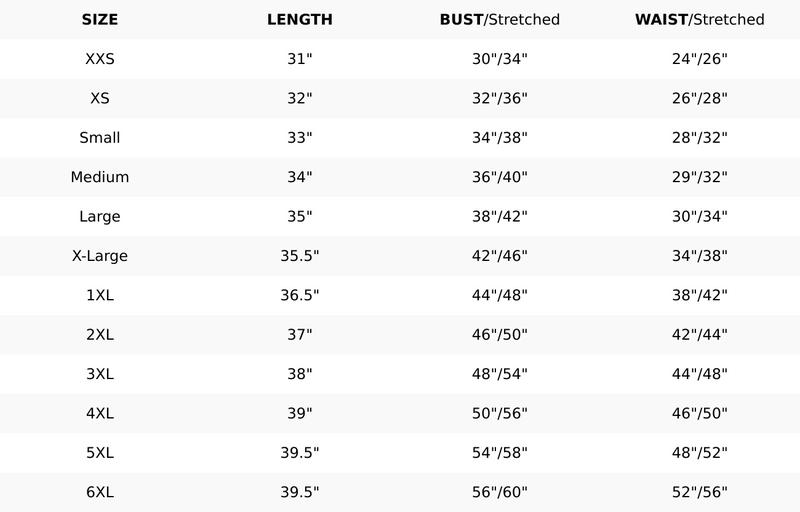800x512 pixels.
Task: Click the LENGTH column header
Action: (300, 20)
